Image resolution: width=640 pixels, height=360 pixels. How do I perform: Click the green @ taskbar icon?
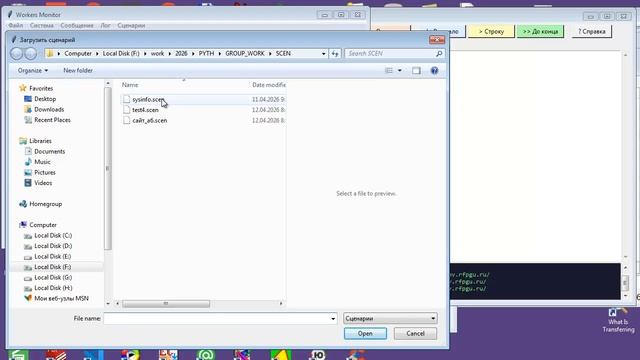coord(206,355)
